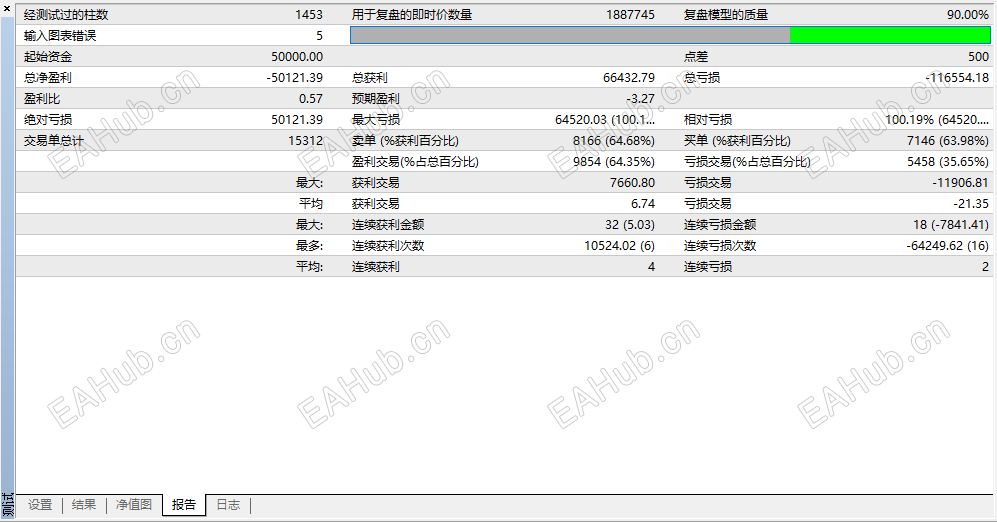Select the profit factor value 0.57
The image size is (997, 523).
[x=311, y=98]
